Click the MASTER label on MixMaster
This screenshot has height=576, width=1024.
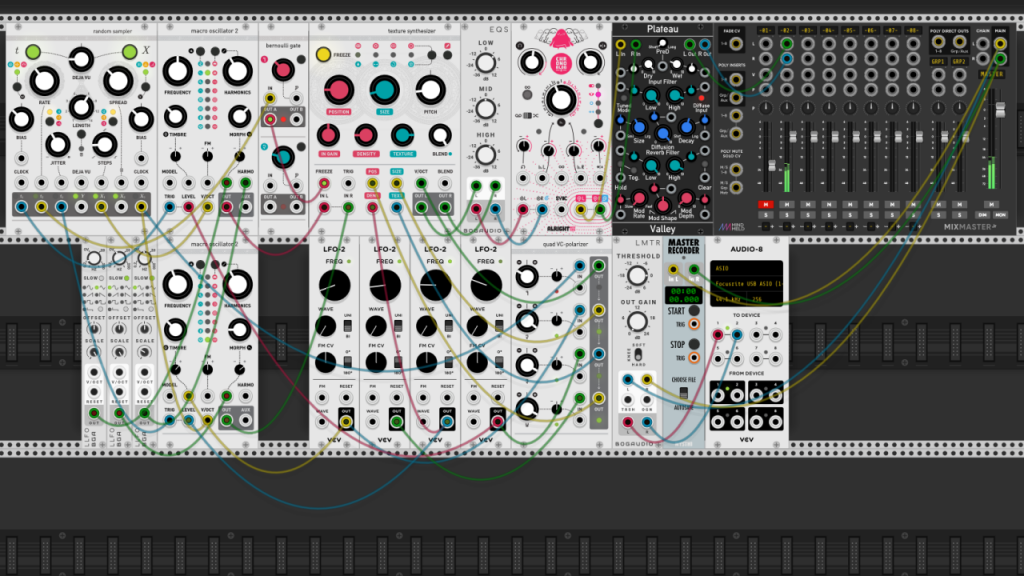(x=991, y=74)
